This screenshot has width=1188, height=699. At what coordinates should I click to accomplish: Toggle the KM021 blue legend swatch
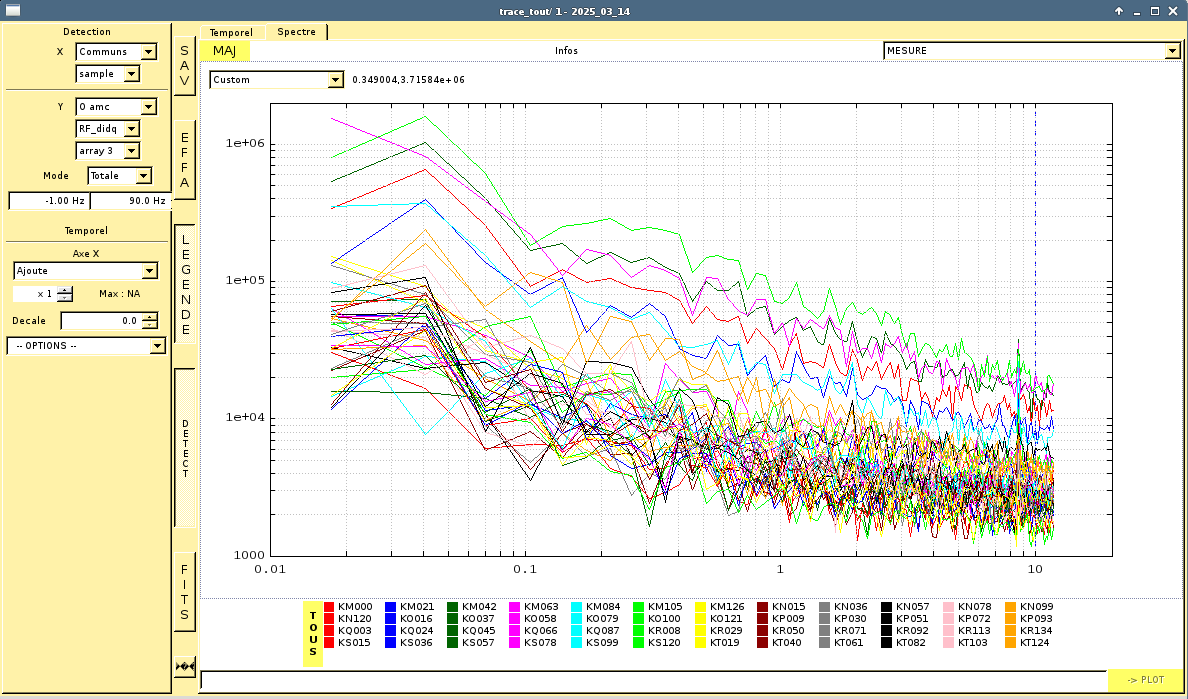point(391,607)
